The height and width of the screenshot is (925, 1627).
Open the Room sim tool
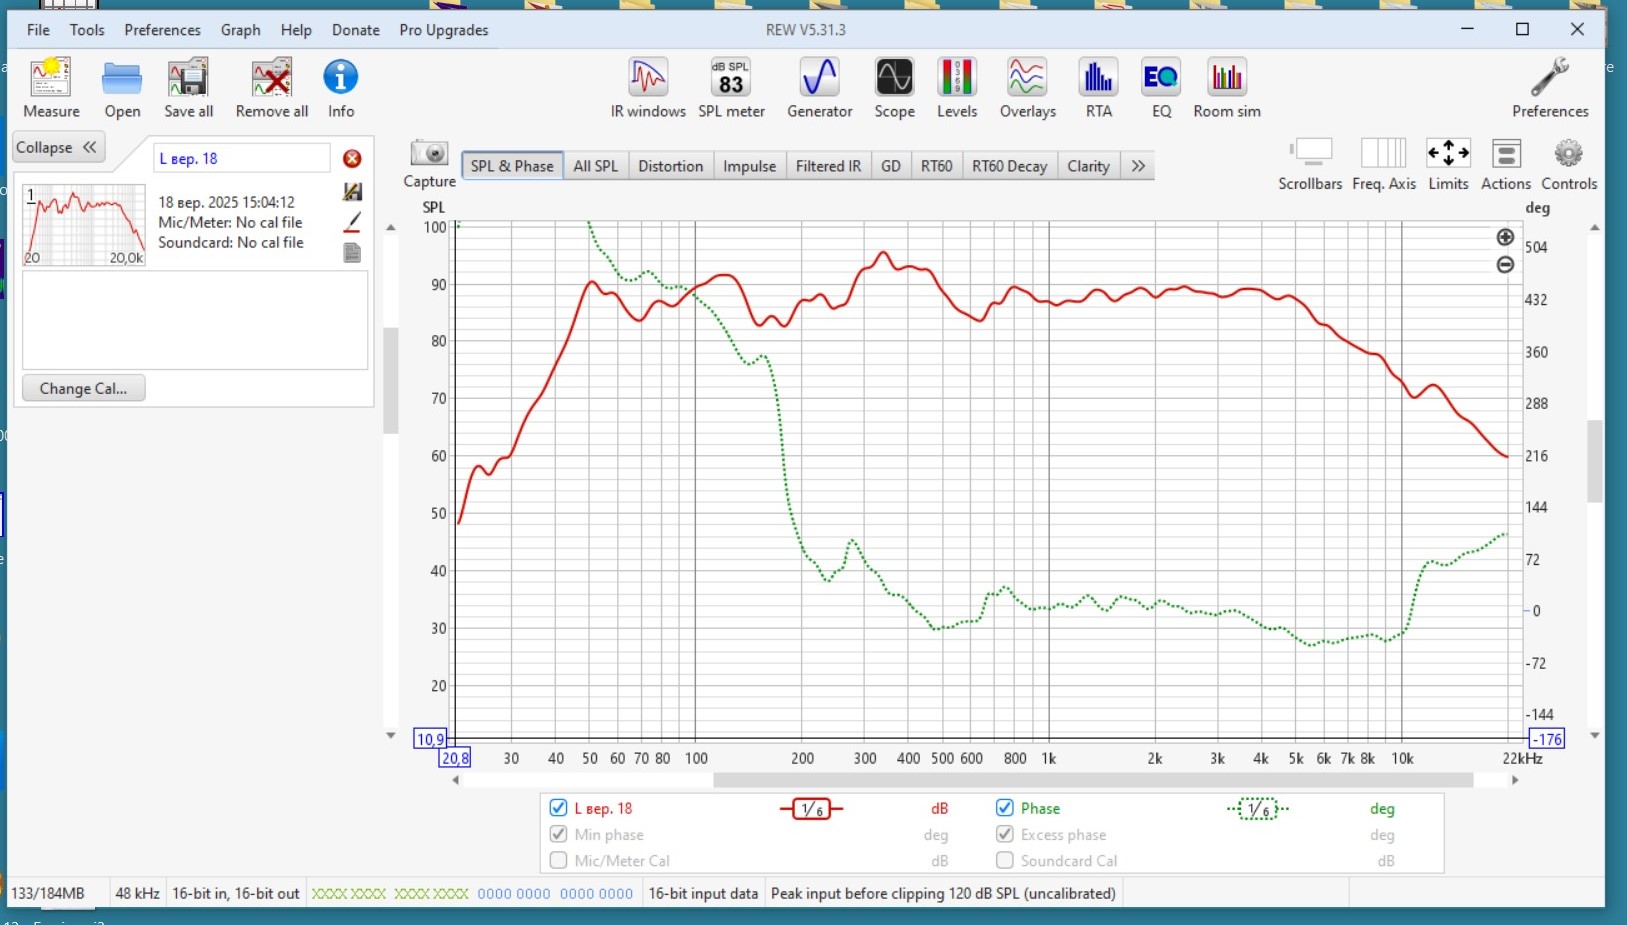coord(1227,88)
